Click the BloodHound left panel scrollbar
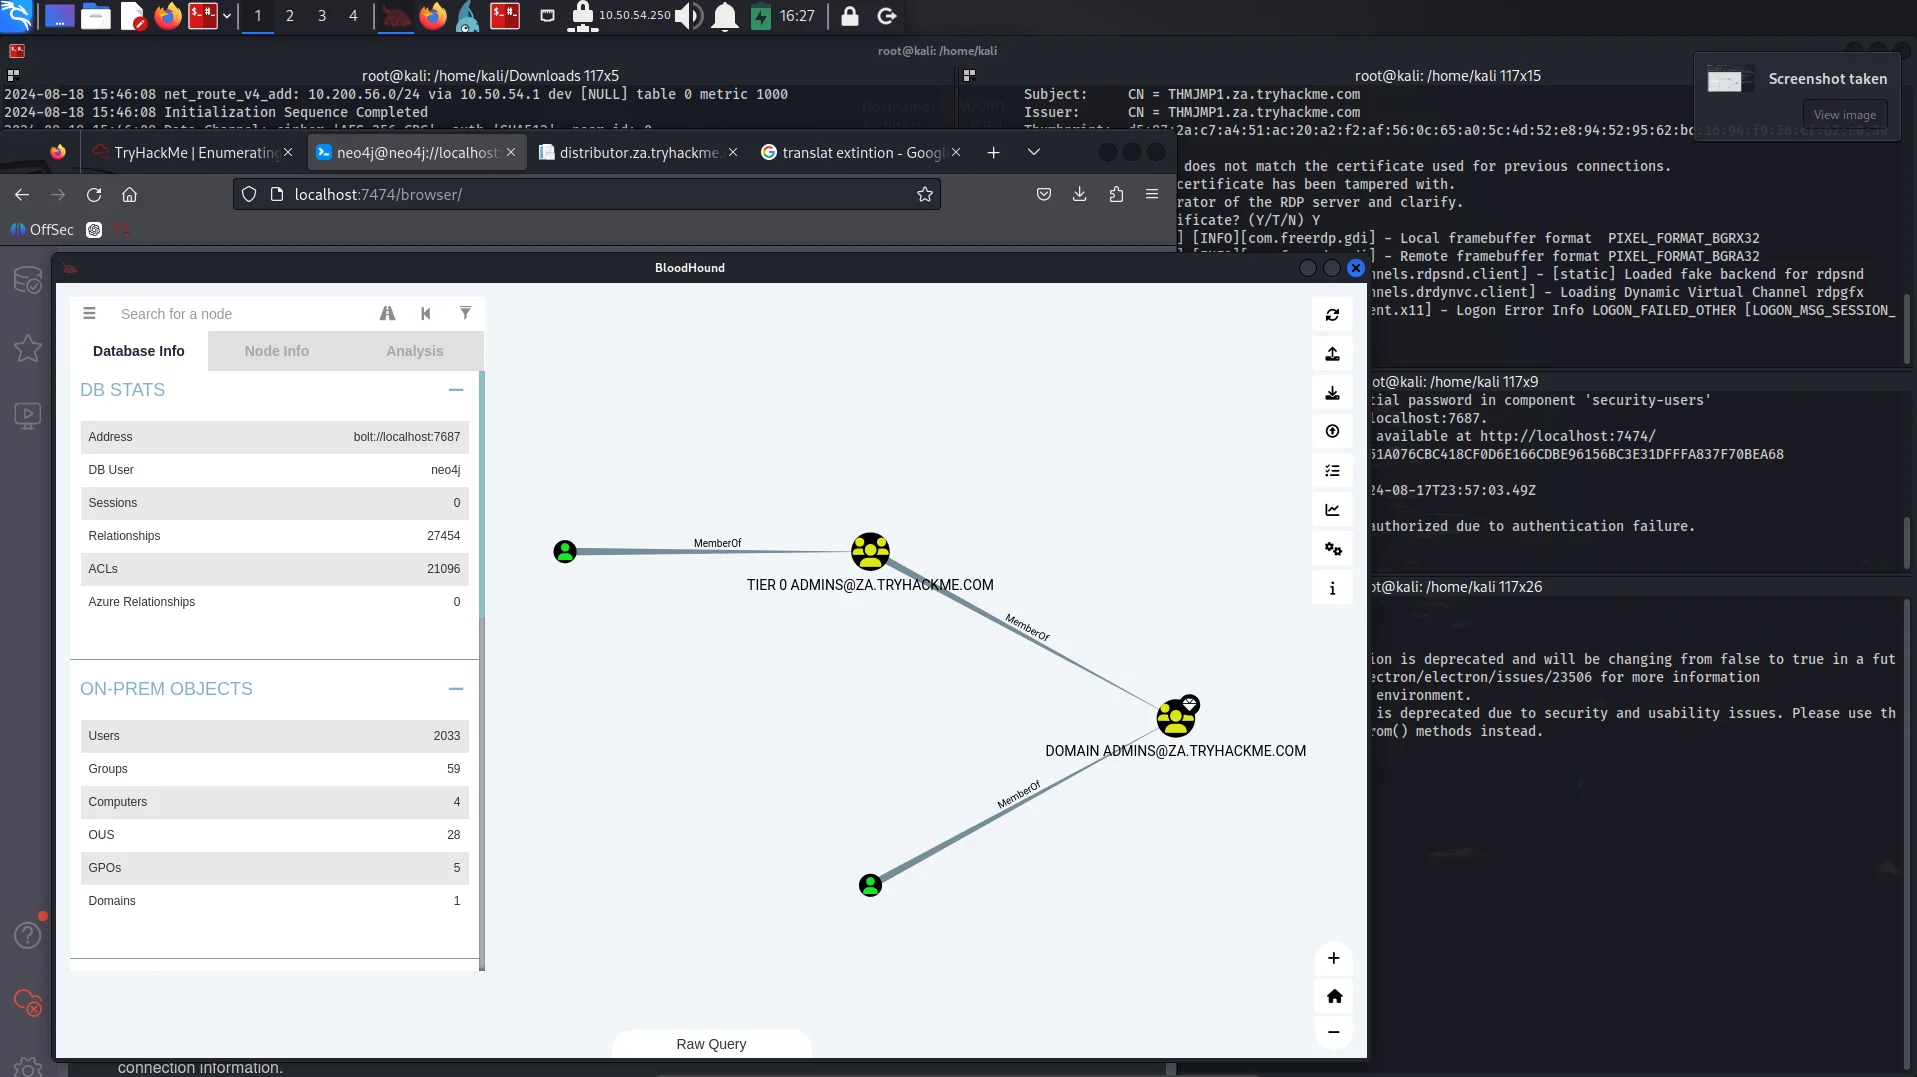This screenshot has width=1917, height=1077. (482, 496)
